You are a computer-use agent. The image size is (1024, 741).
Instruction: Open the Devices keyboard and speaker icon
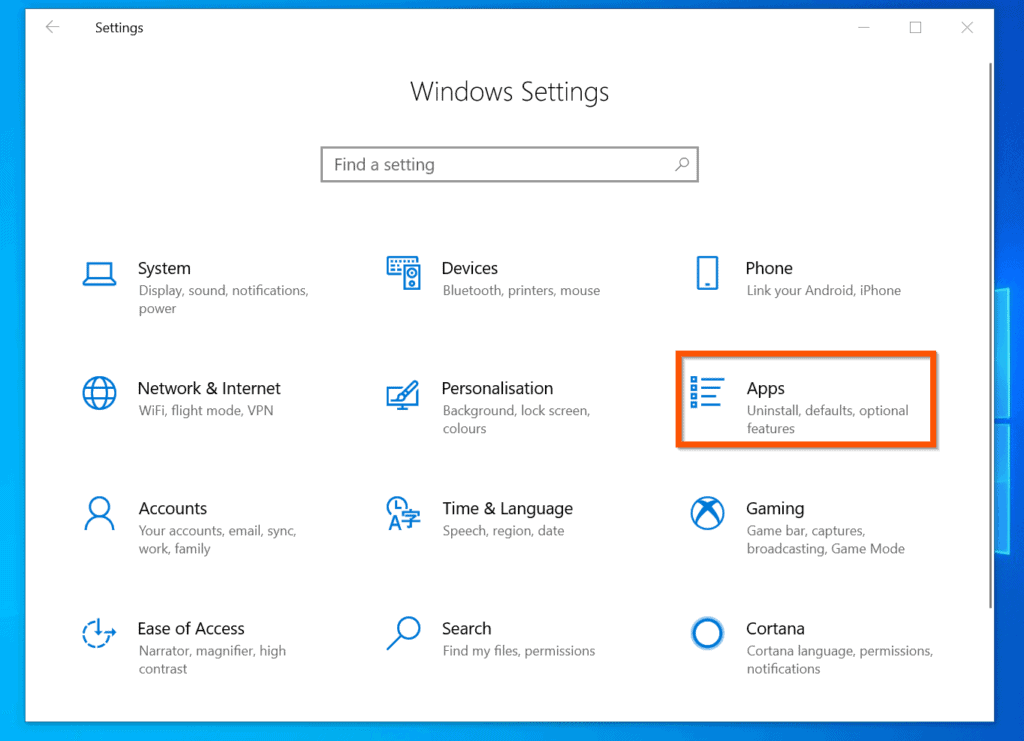point(403,273)
